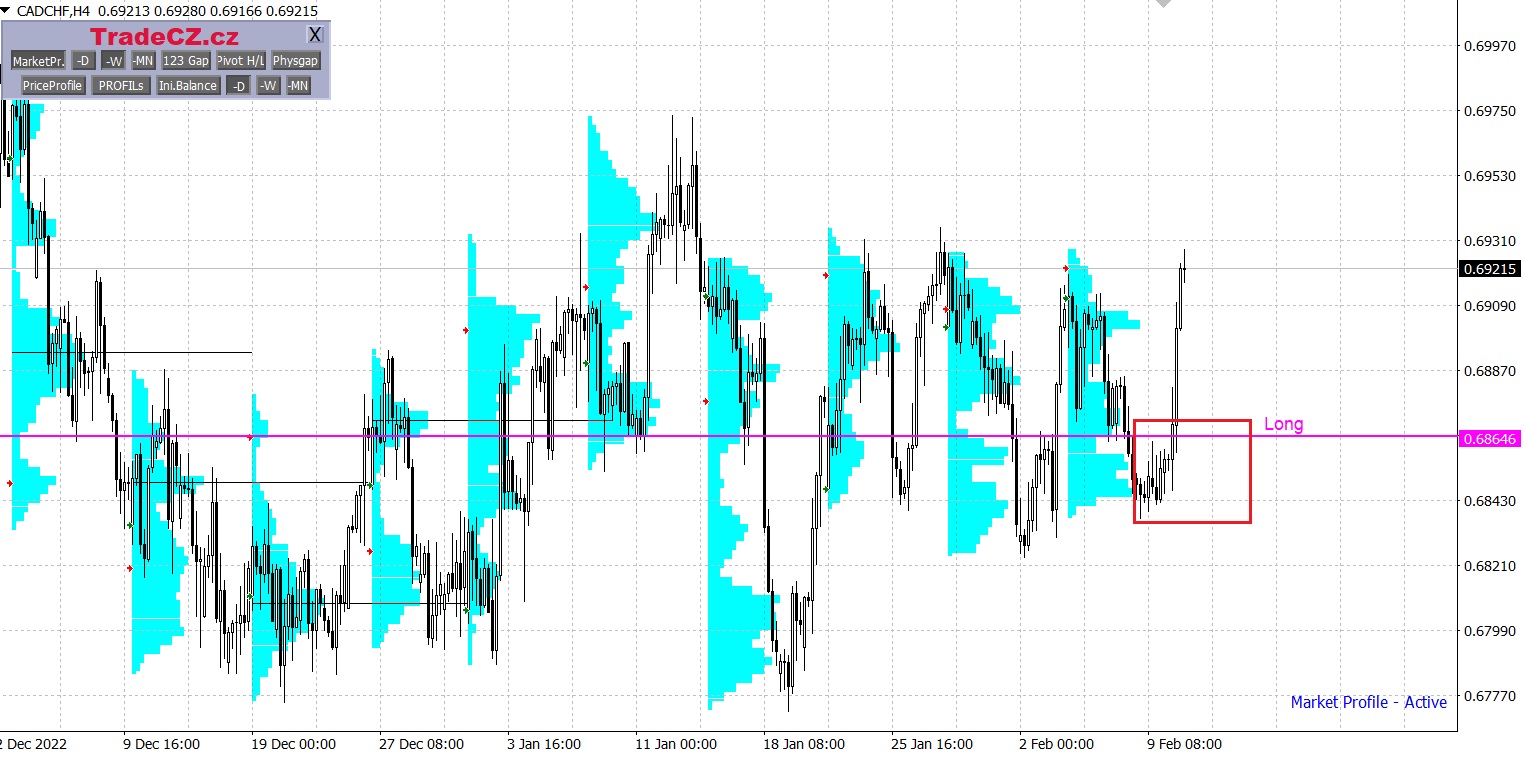This screenshot has height=759, width=1525.
Task: Click the 0.68646 magenta price tag
Action: click(1489, 438)
